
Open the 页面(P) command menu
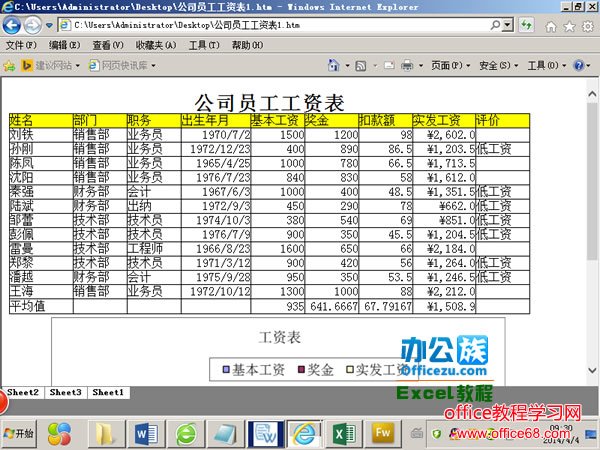click(x=450, y=65)
